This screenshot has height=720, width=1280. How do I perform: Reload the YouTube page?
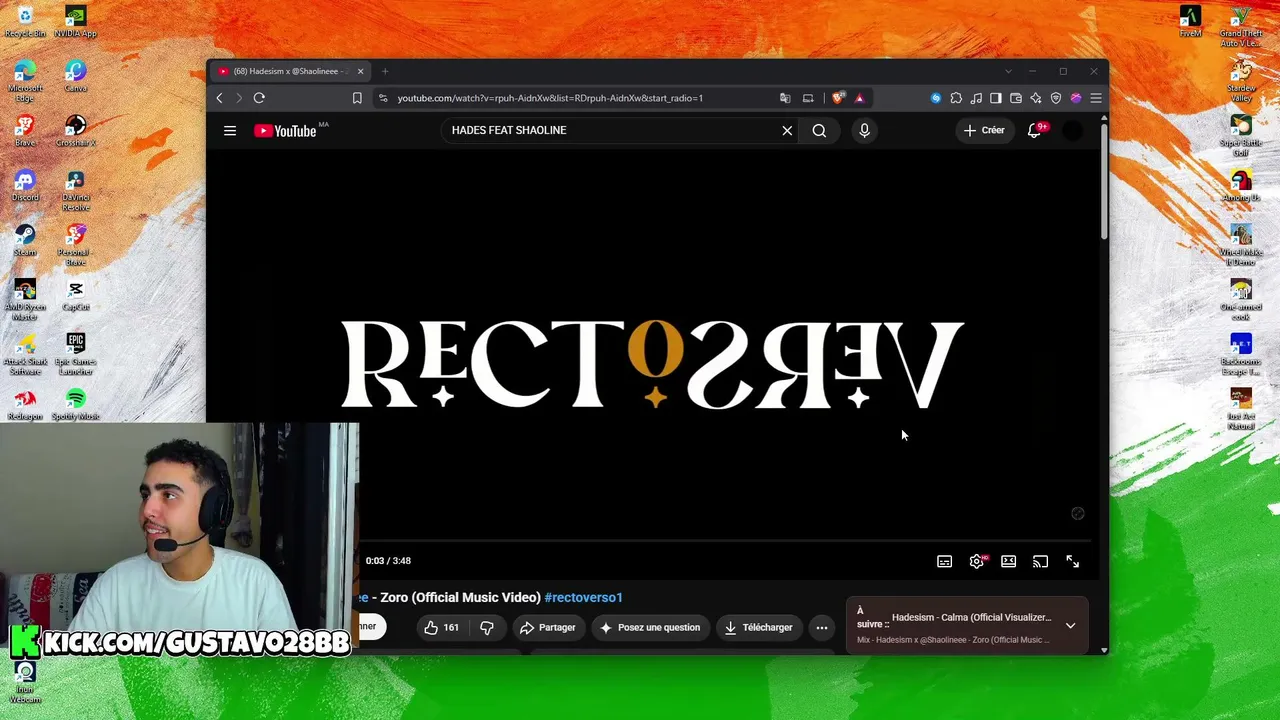[x=259, y=98]
